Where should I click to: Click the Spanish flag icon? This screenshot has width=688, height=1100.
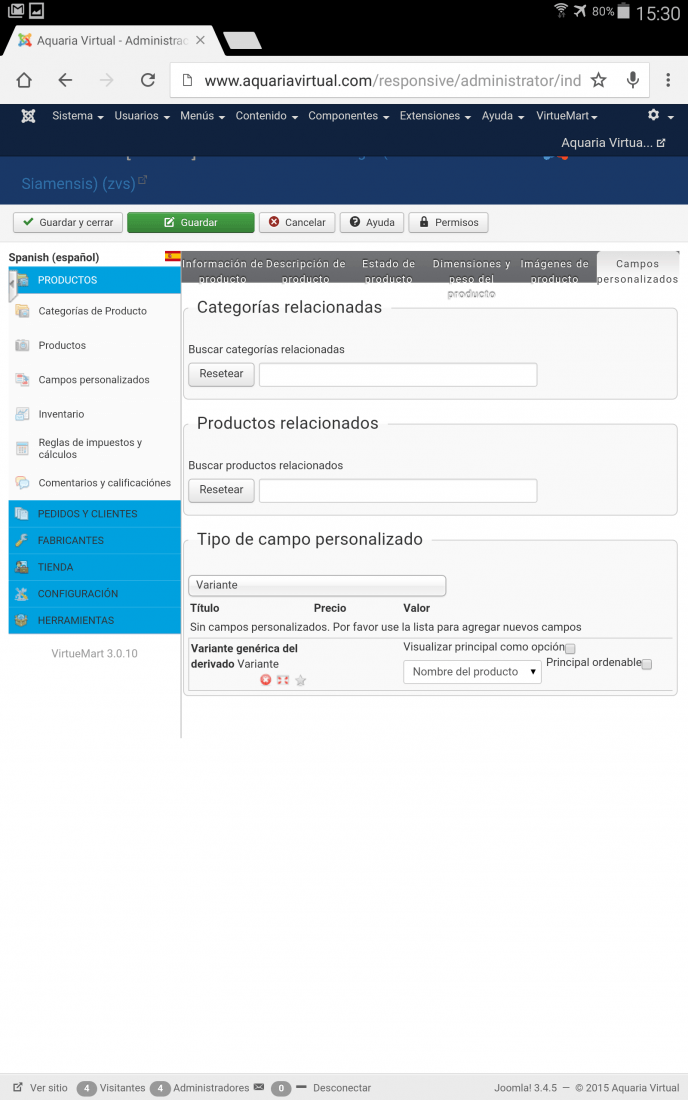(x=173, y=256)
